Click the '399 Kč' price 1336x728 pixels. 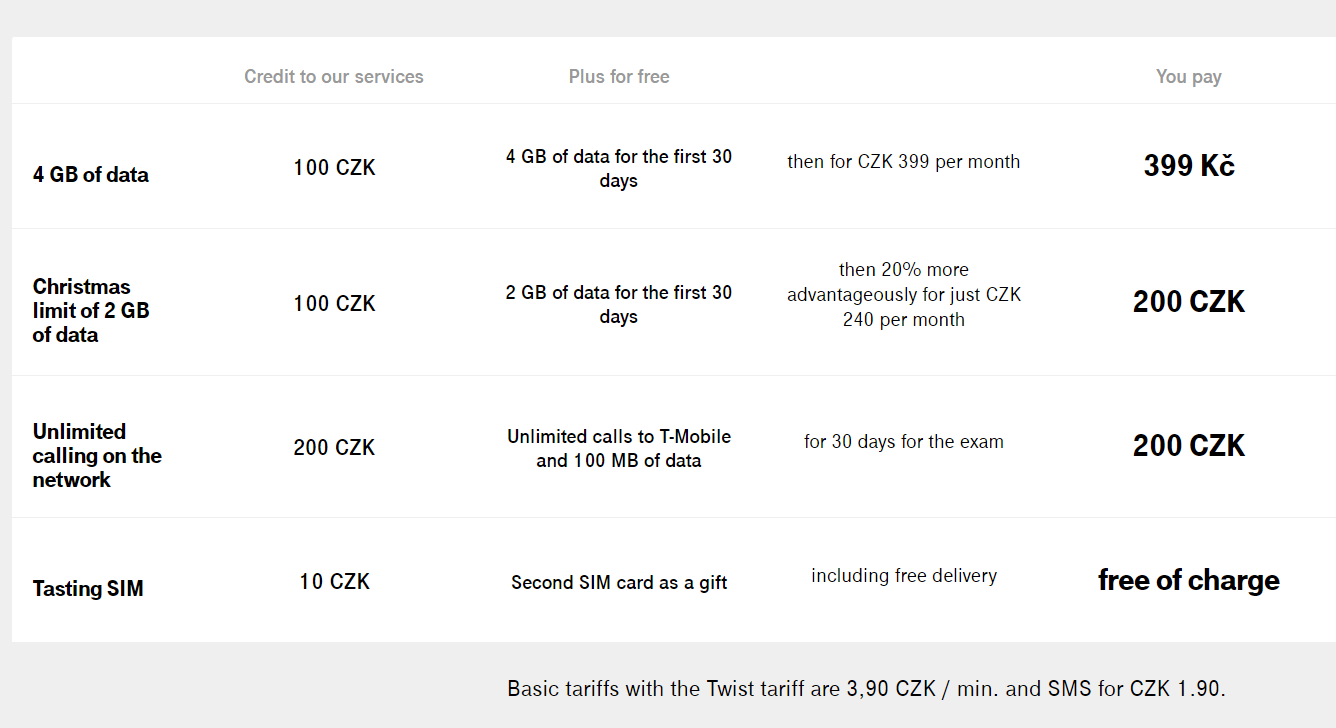click(x=1189, y=166)
